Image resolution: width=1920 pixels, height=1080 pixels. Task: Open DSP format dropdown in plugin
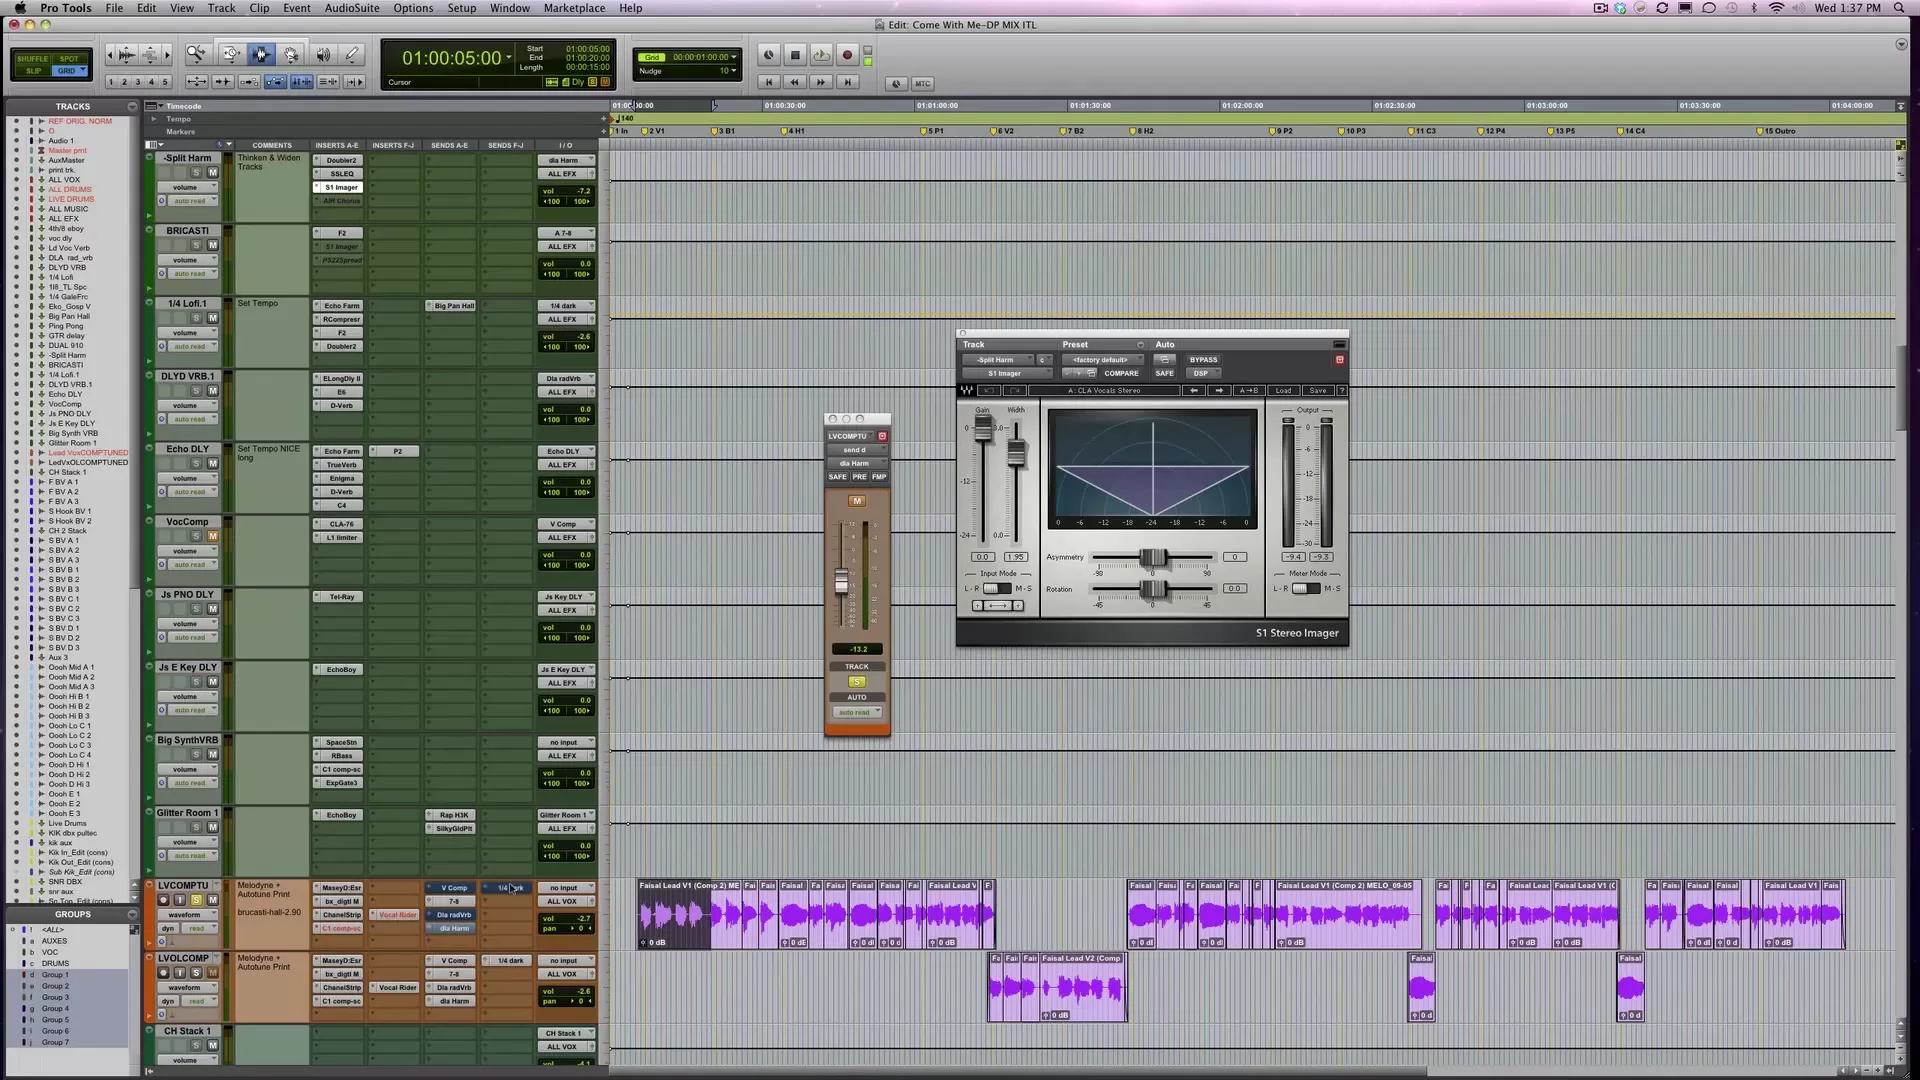(1203, 373)
